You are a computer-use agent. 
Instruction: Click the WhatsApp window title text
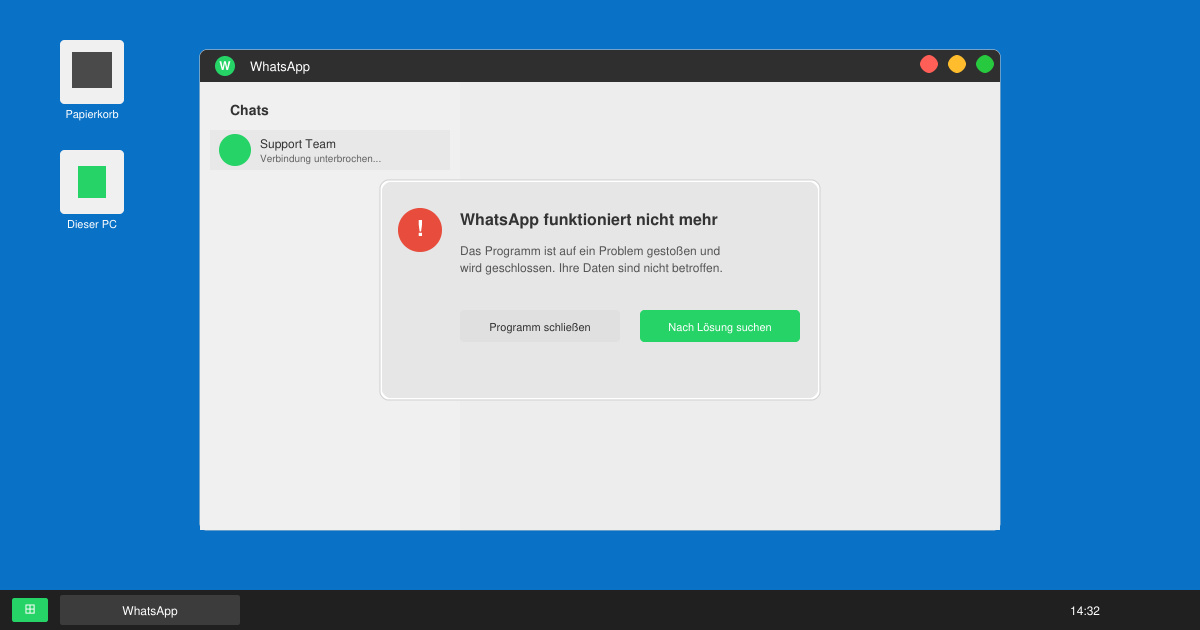coord(280,67)
